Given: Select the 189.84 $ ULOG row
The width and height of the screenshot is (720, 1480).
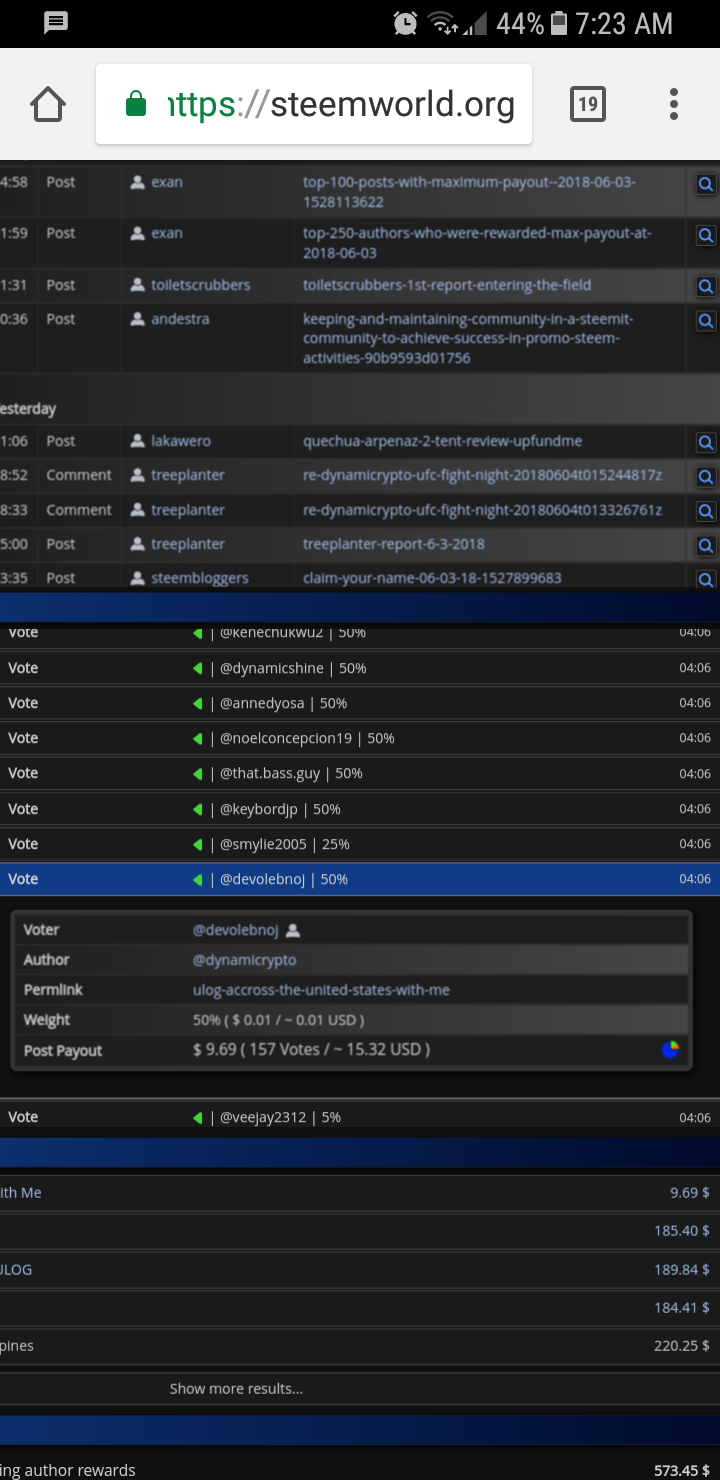Looking at the screenshot, I should 360,1269.
